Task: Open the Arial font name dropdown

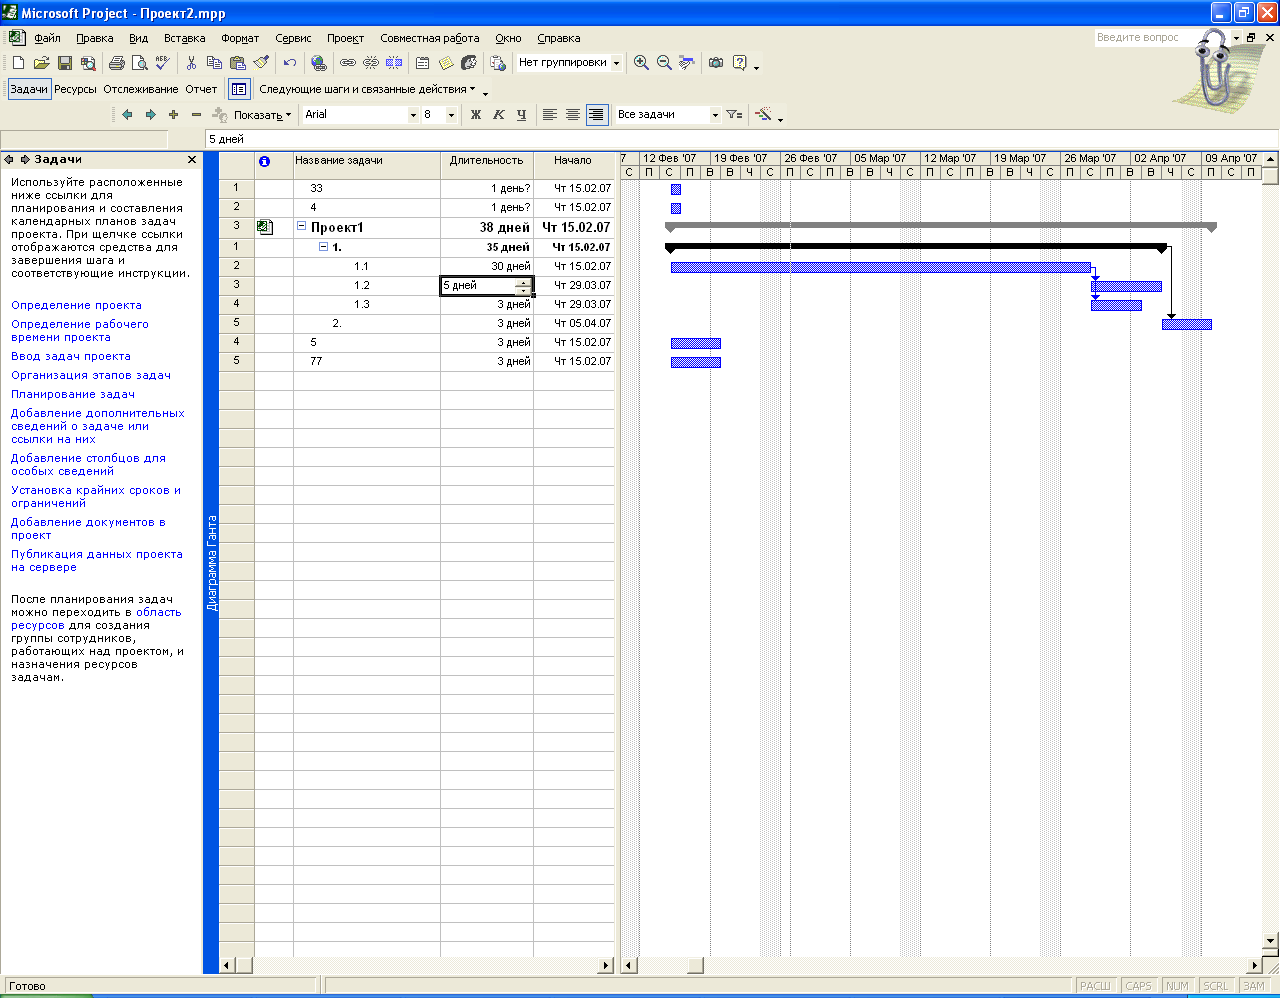Action: [x=413, y=115]
